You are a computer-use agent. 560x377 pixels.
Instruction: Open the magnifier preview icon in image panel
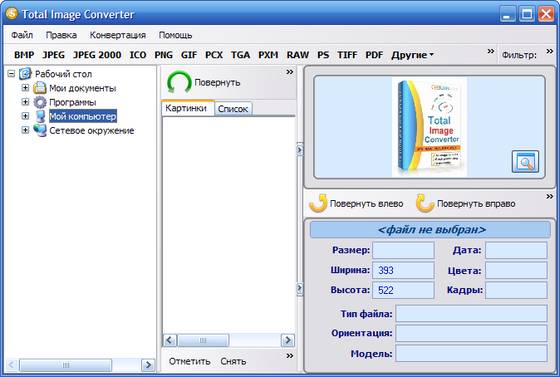click(x=525, y=162)
